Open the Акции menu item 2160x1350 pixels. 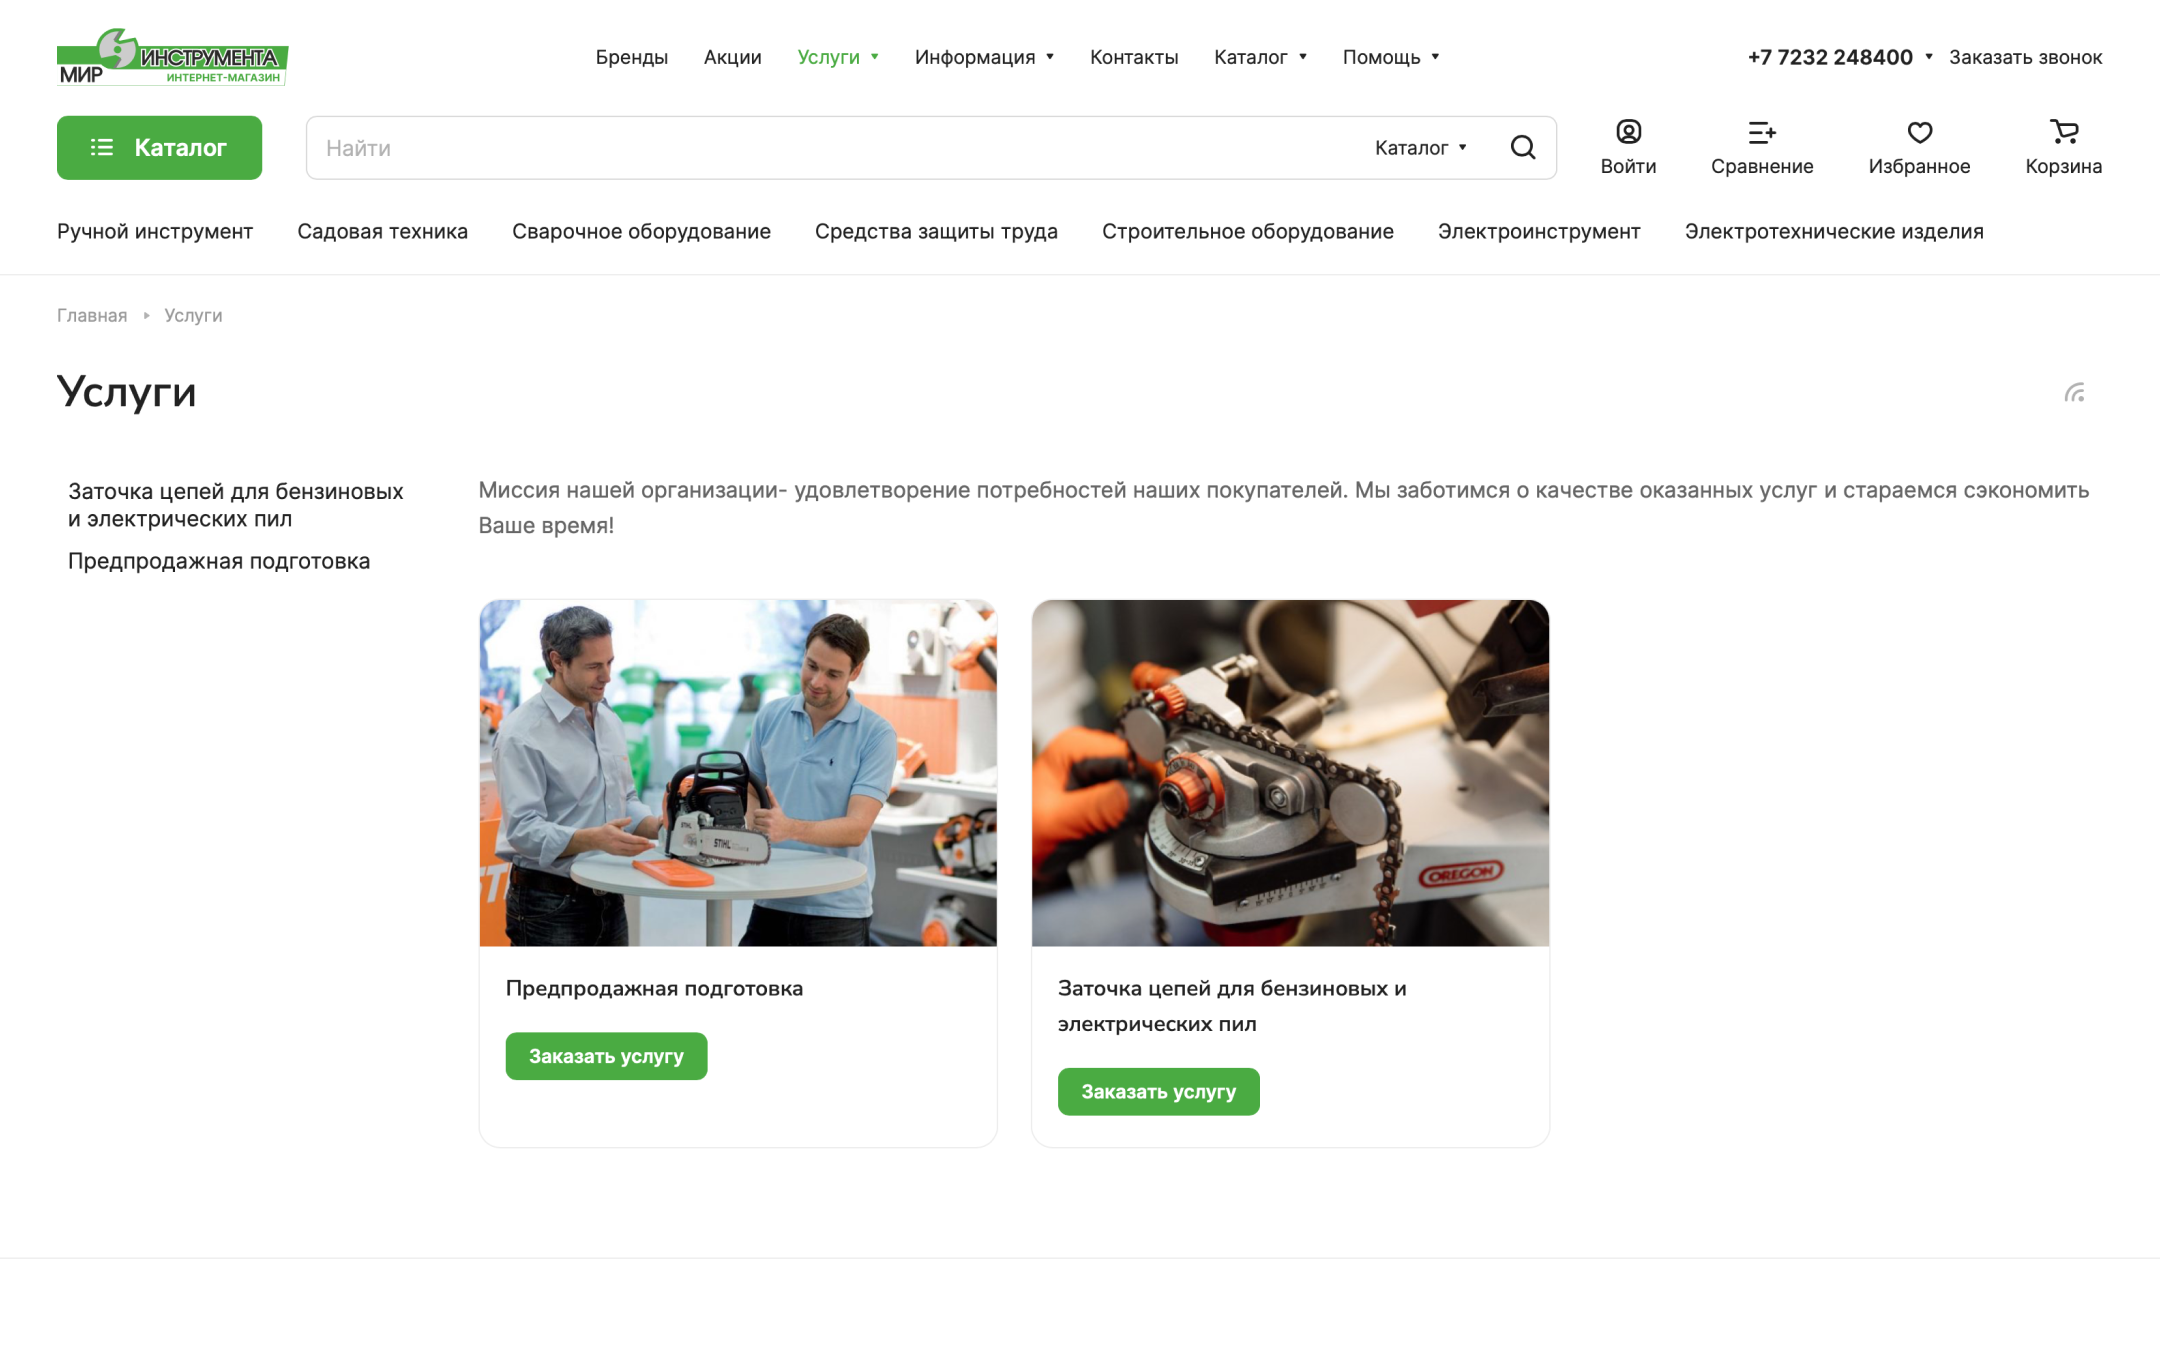732,57
